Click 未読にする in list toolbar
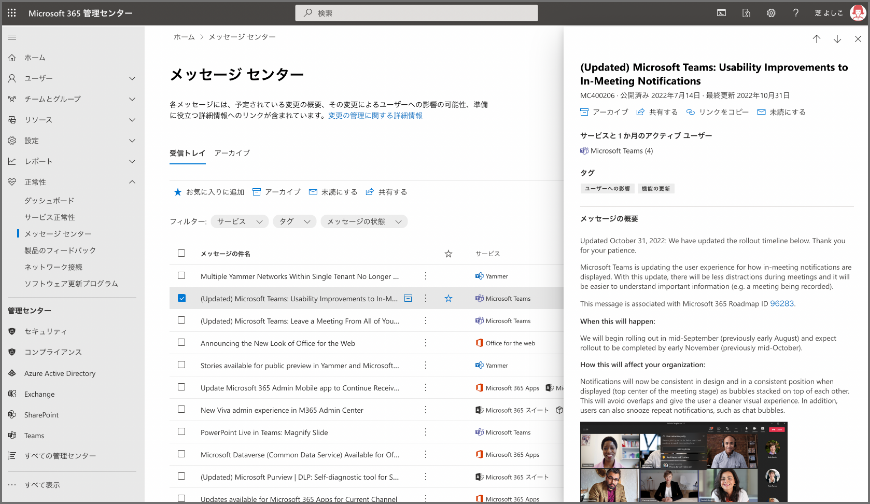The image size is (870, 504). [x=333, y=192]
